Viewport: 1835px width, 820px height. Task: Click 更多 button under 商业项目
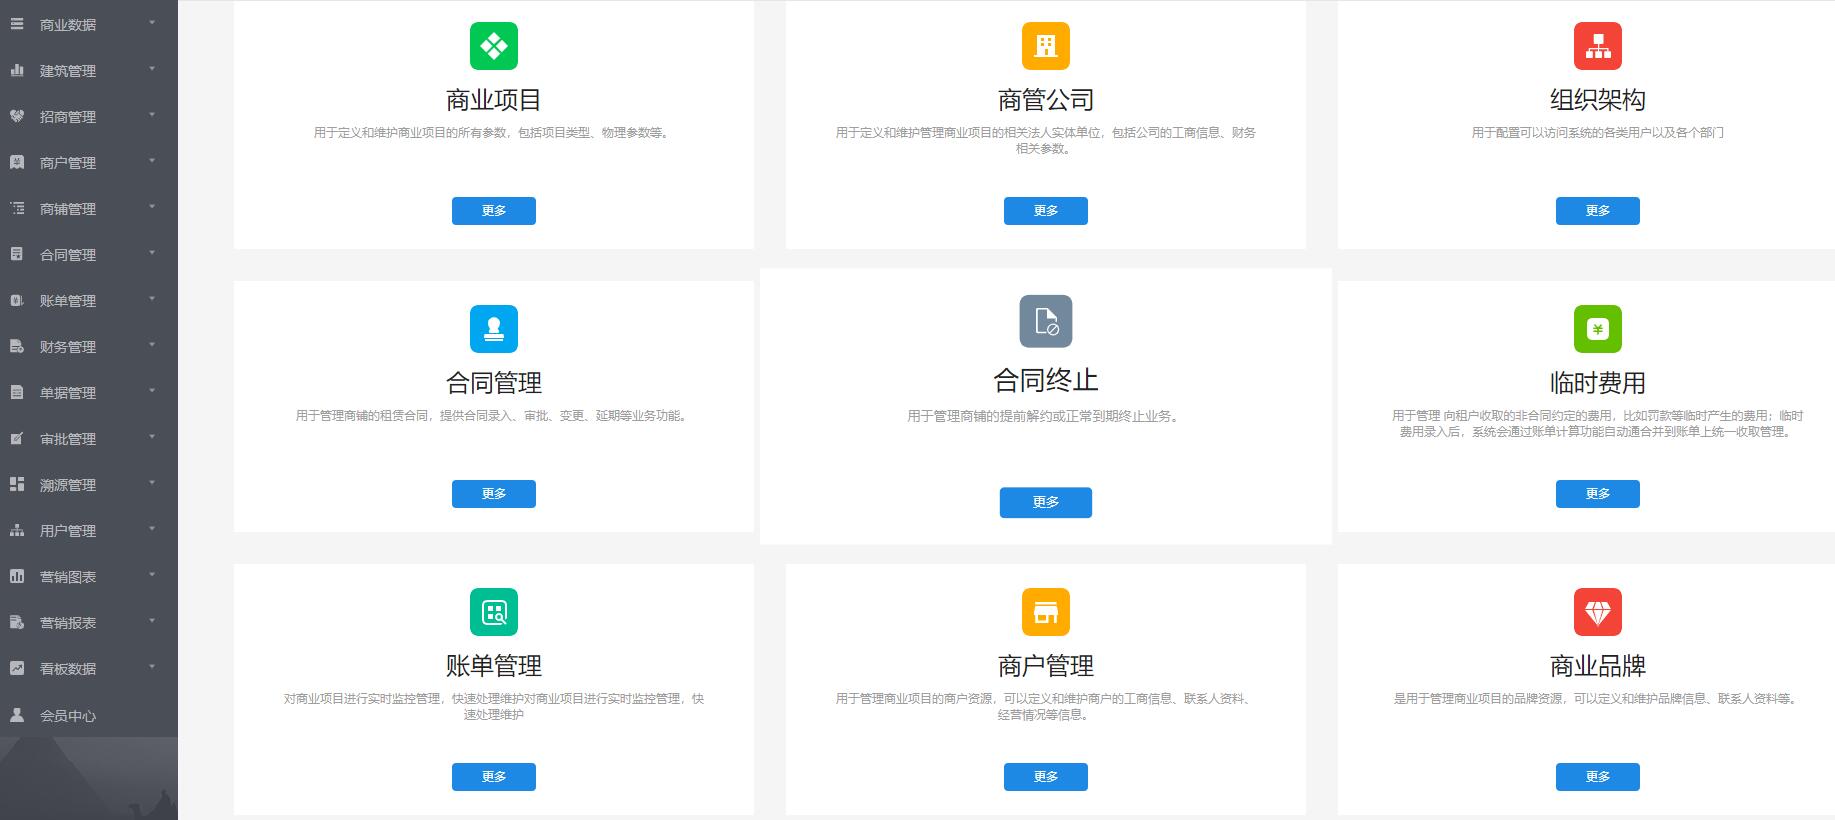click(x=494, y=211)
